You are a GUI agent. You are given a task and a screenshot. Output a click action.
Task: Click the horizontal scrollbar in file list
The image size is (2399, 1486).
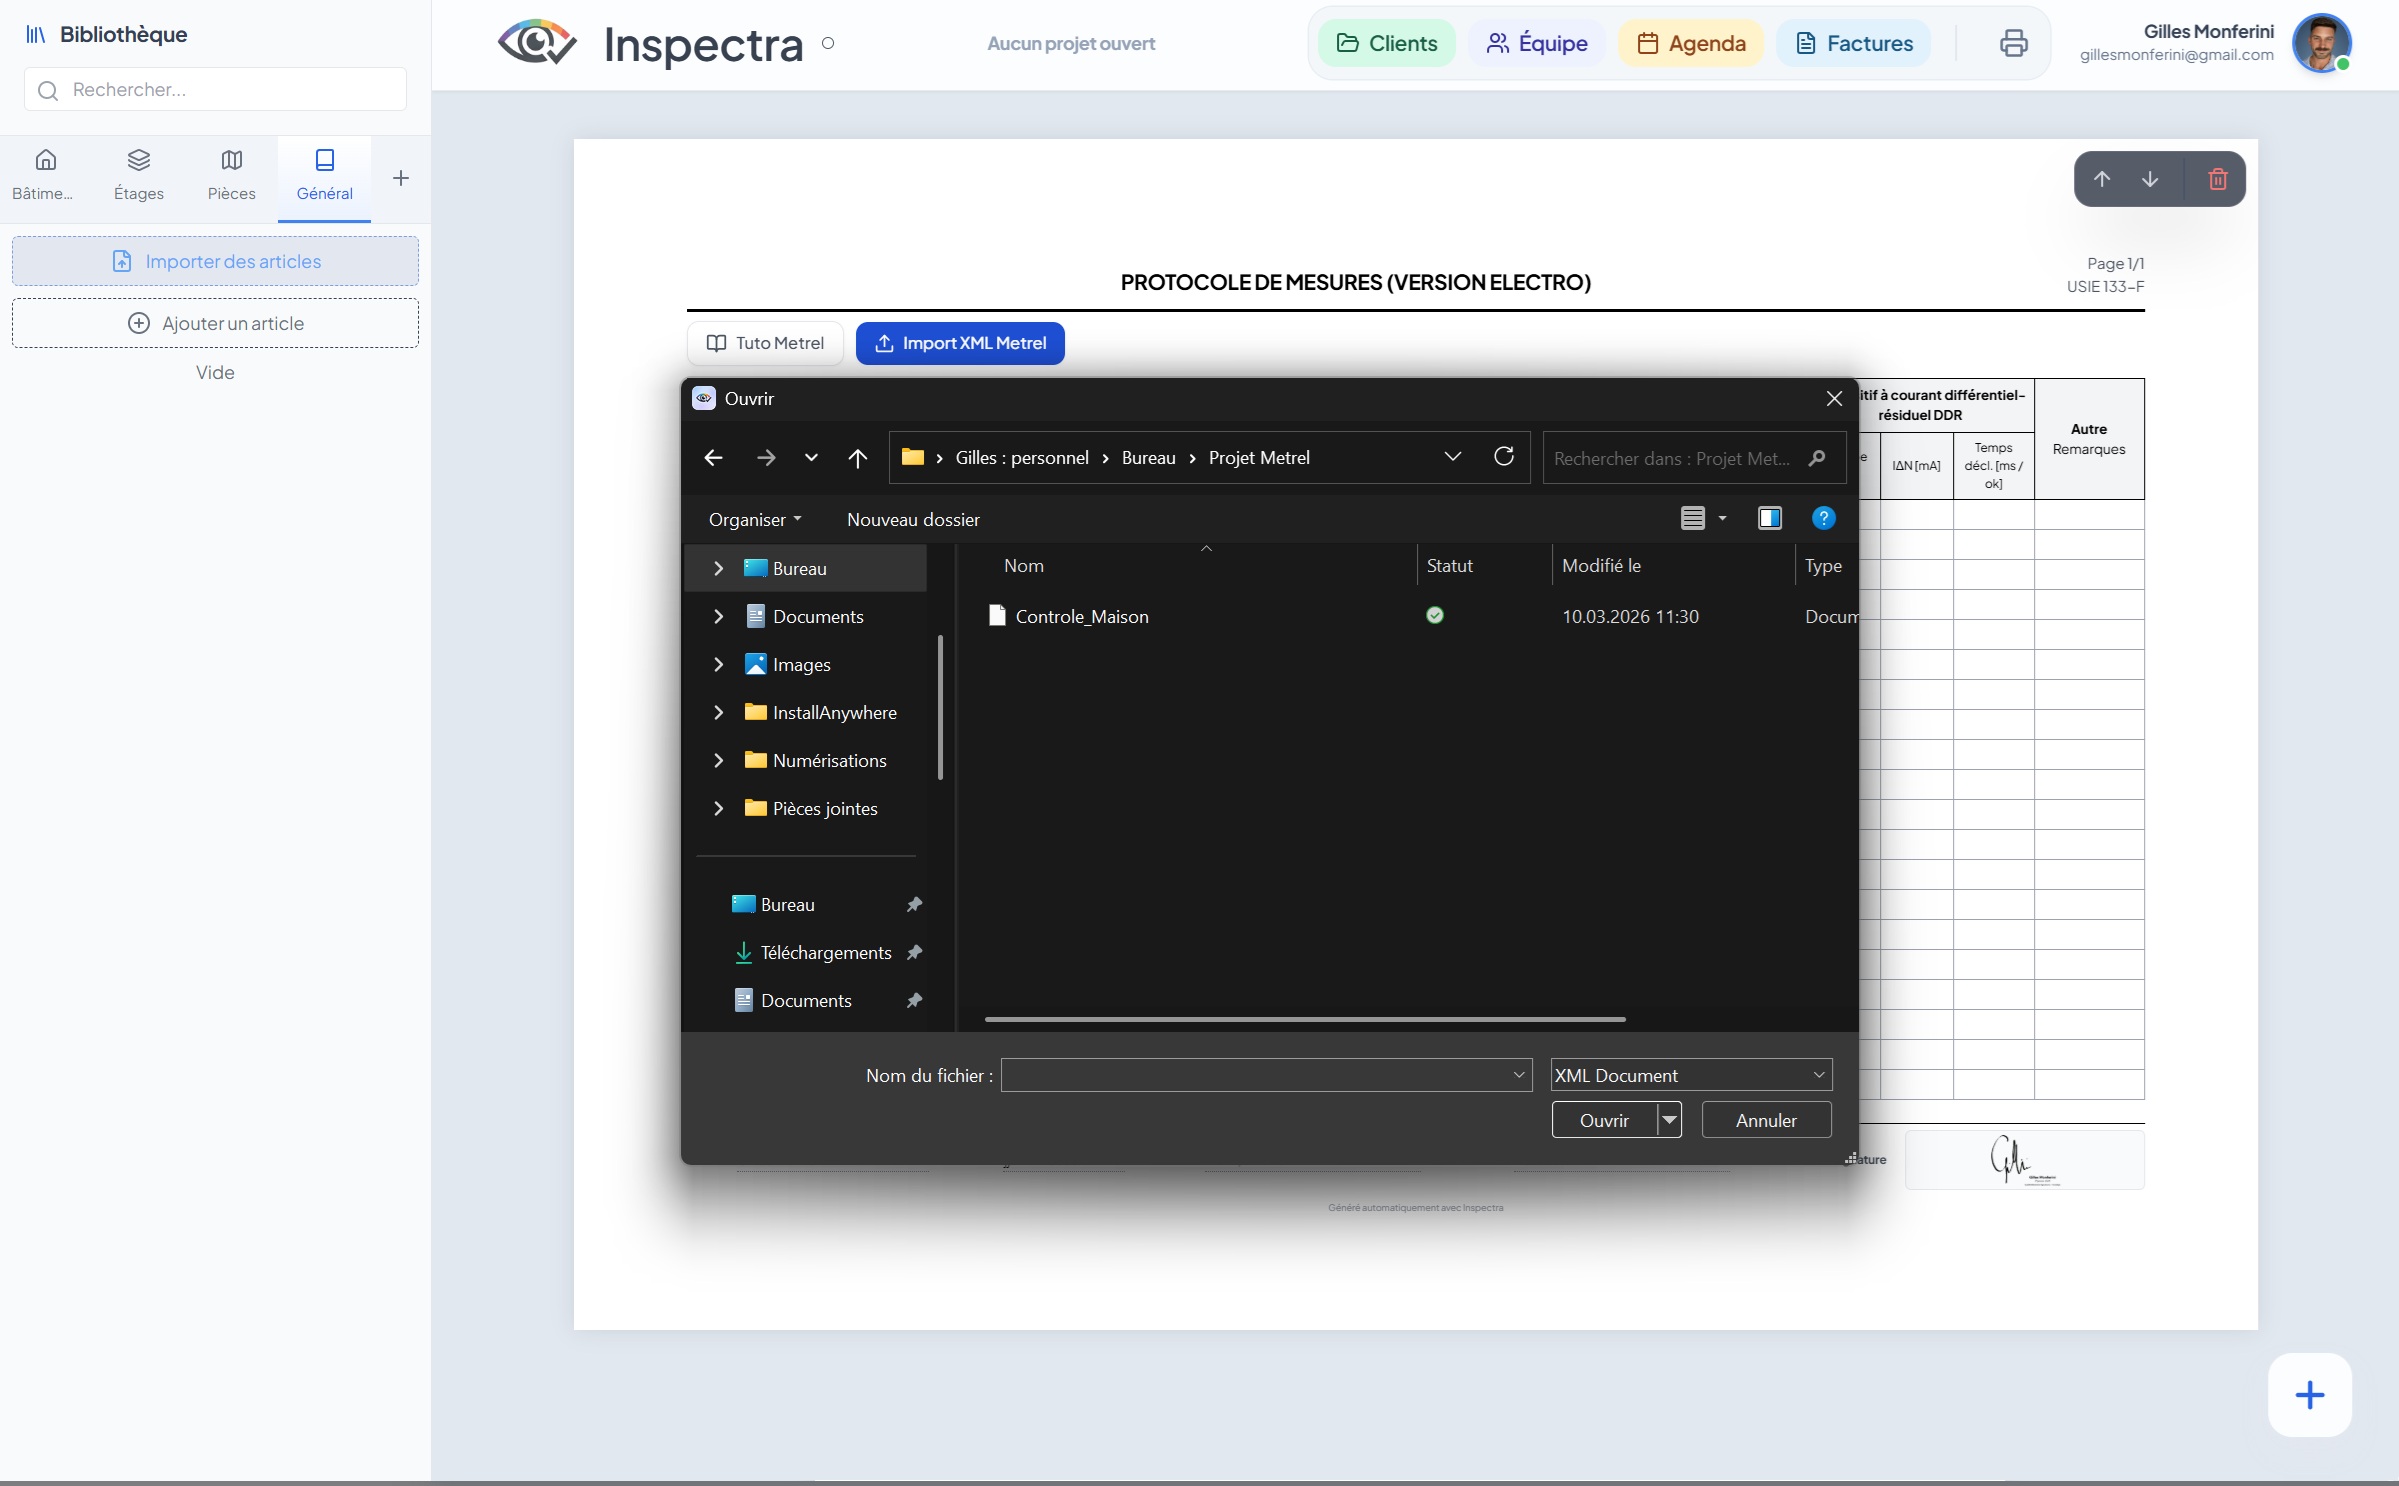1304,1019
